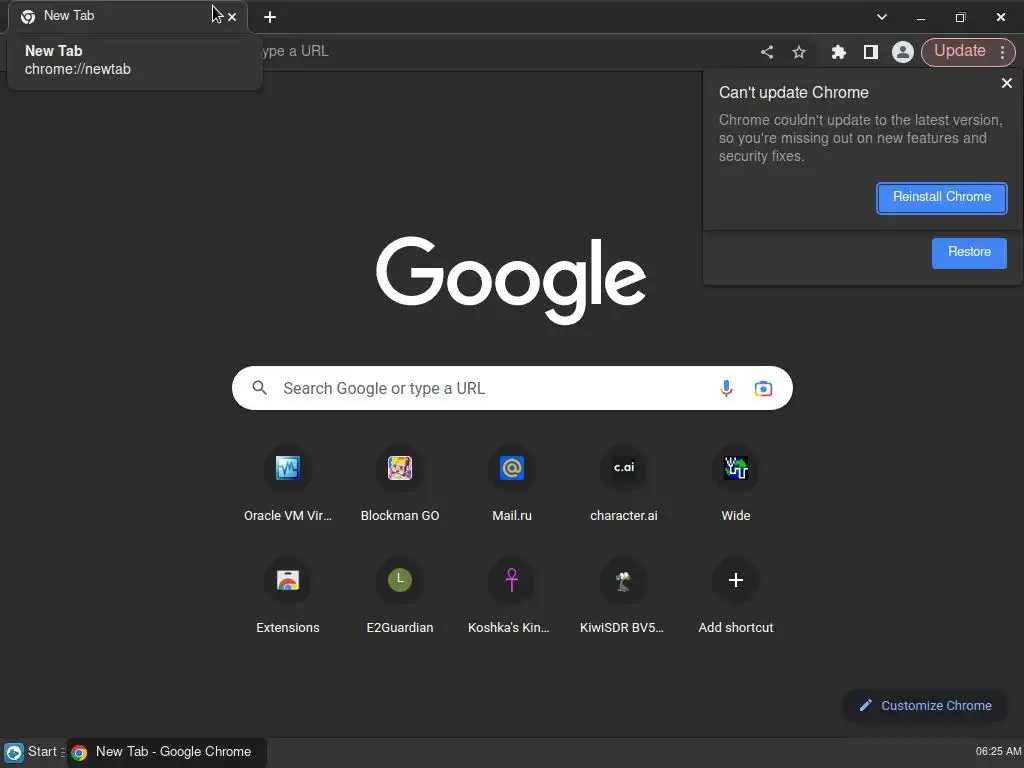The image size is (1024, 768).
Task: Bookmark this tab with the star icon
Action: (x=799, y=52)
